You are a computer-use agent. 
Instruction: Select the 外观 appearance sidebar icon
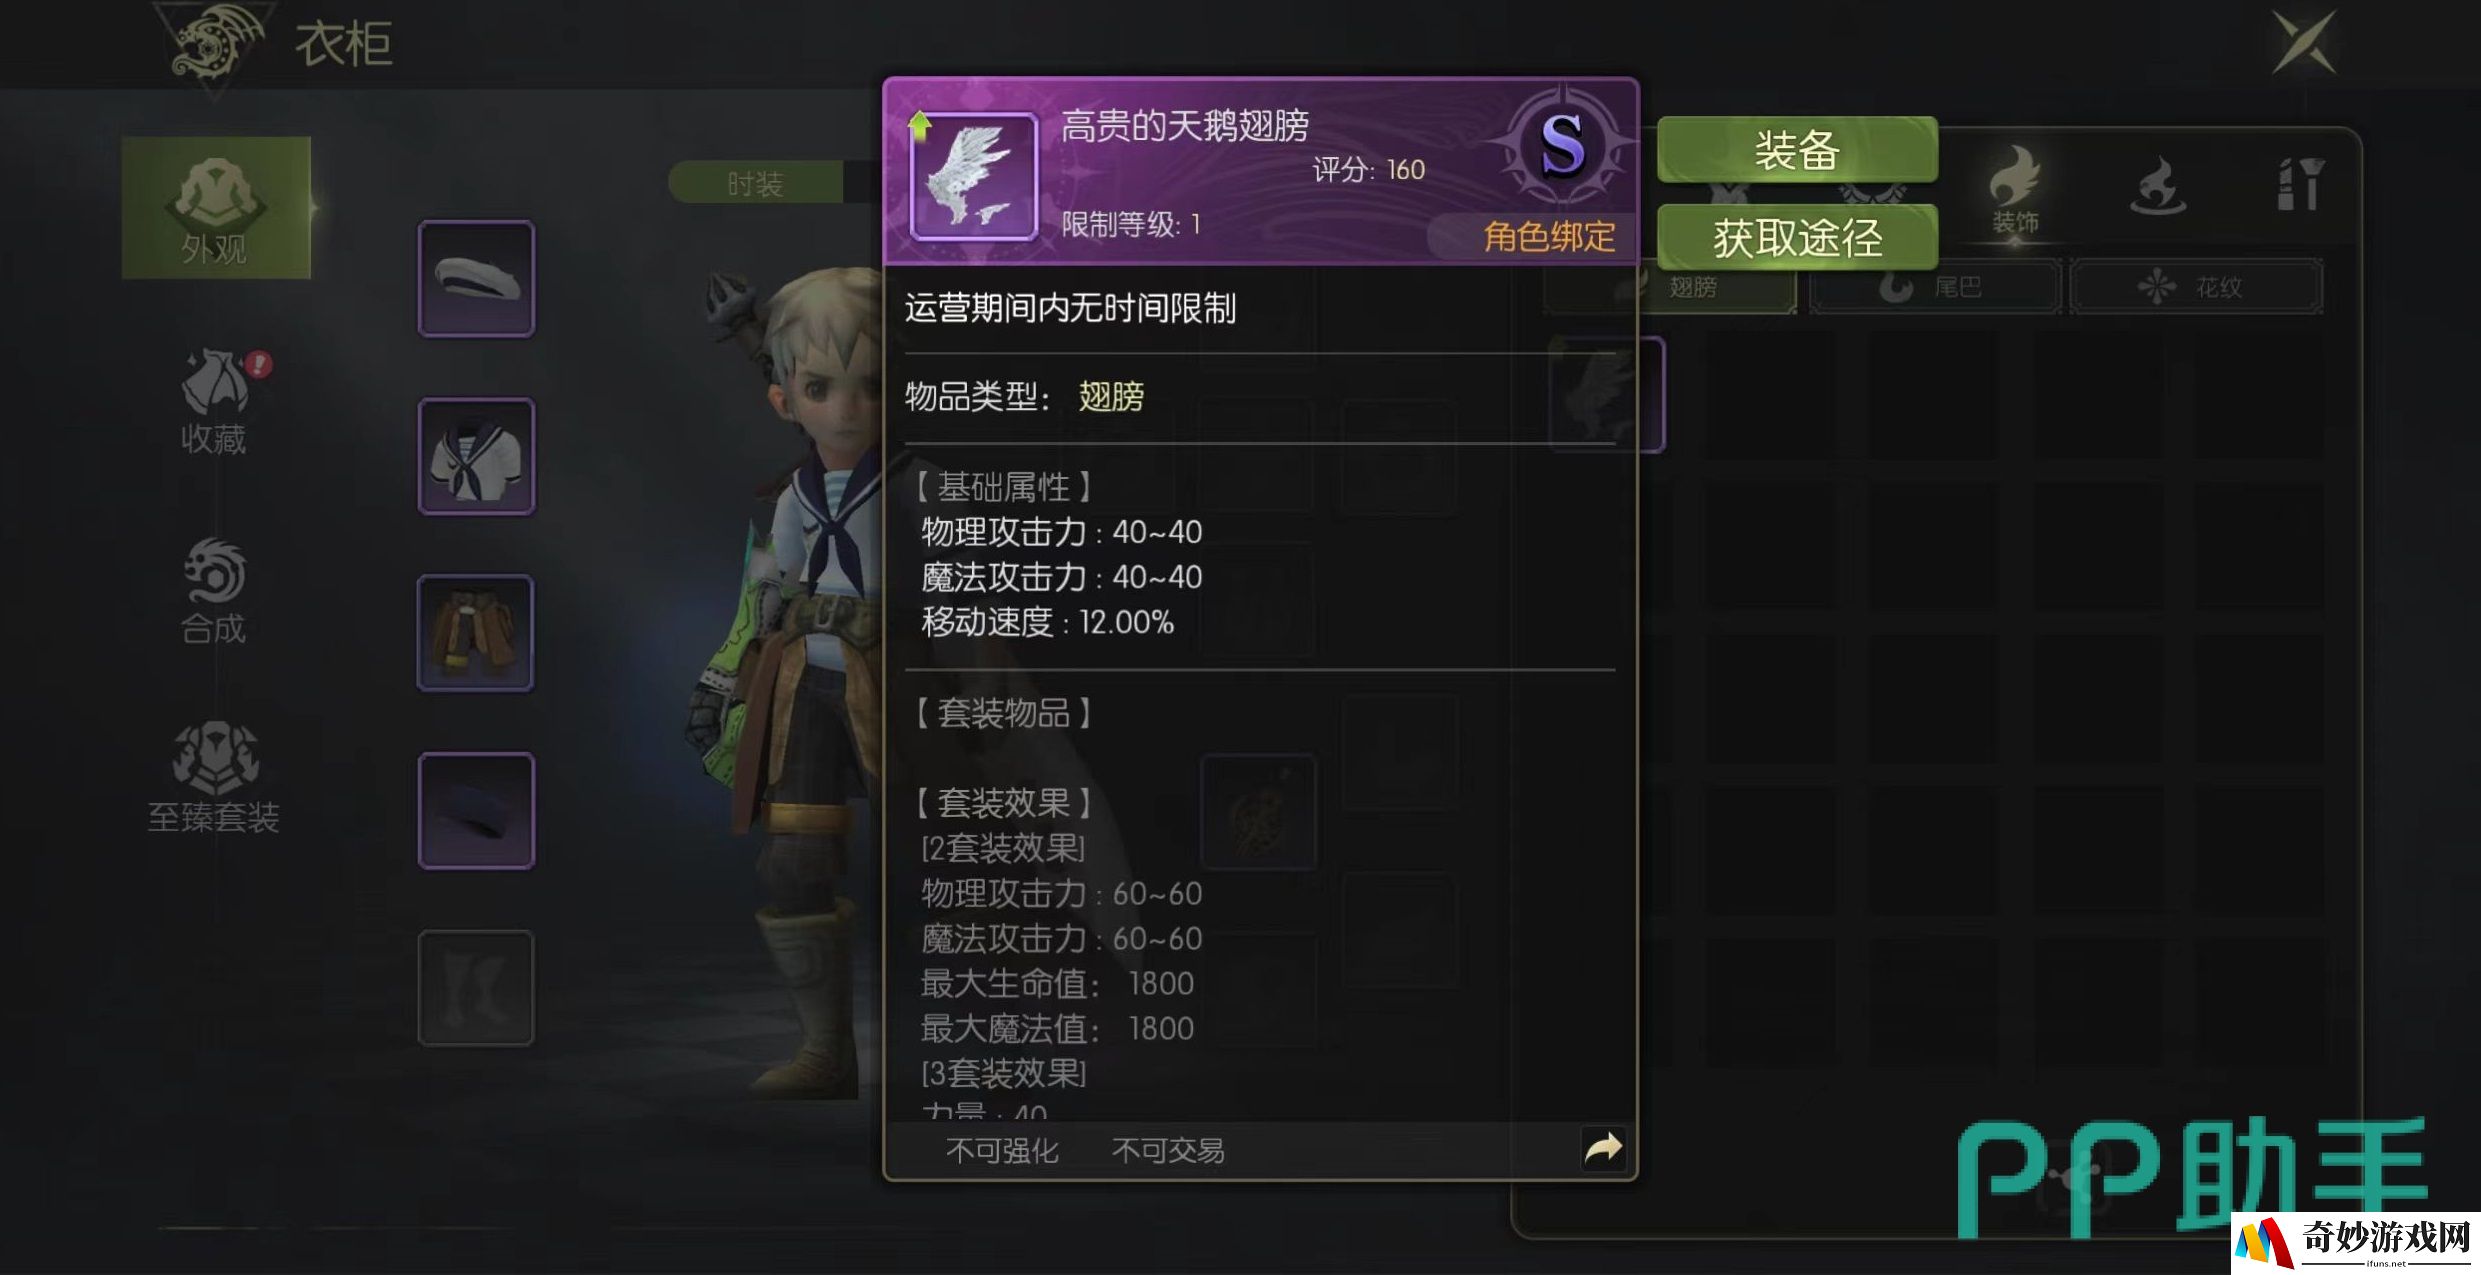point(215,208)
